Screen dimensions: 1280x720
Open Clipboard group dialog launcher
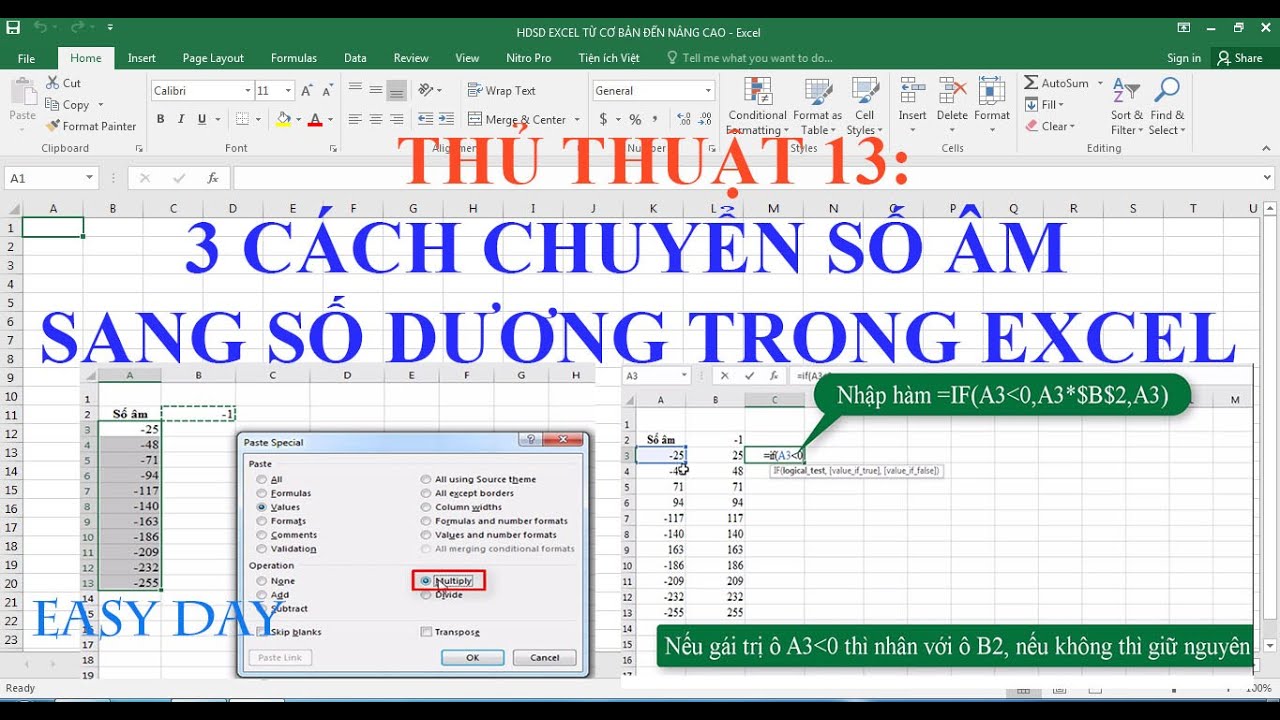coord(138,148)
